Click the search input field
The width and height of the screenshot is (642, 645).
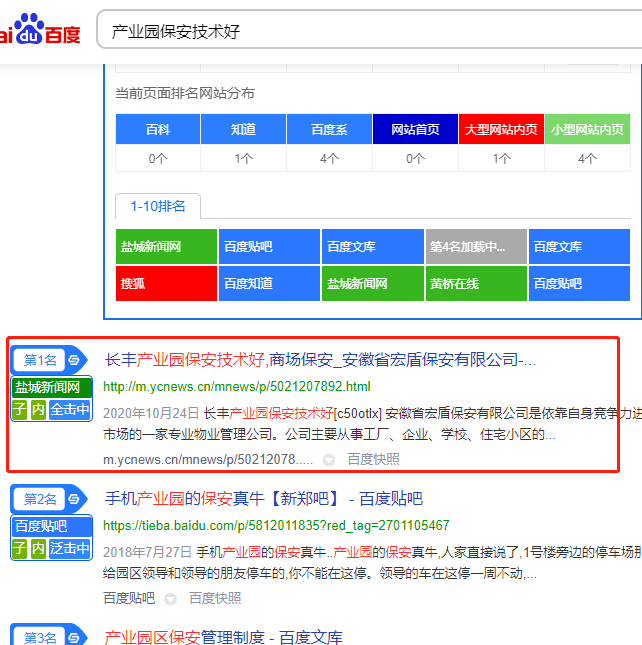click(x=369, y=30)
